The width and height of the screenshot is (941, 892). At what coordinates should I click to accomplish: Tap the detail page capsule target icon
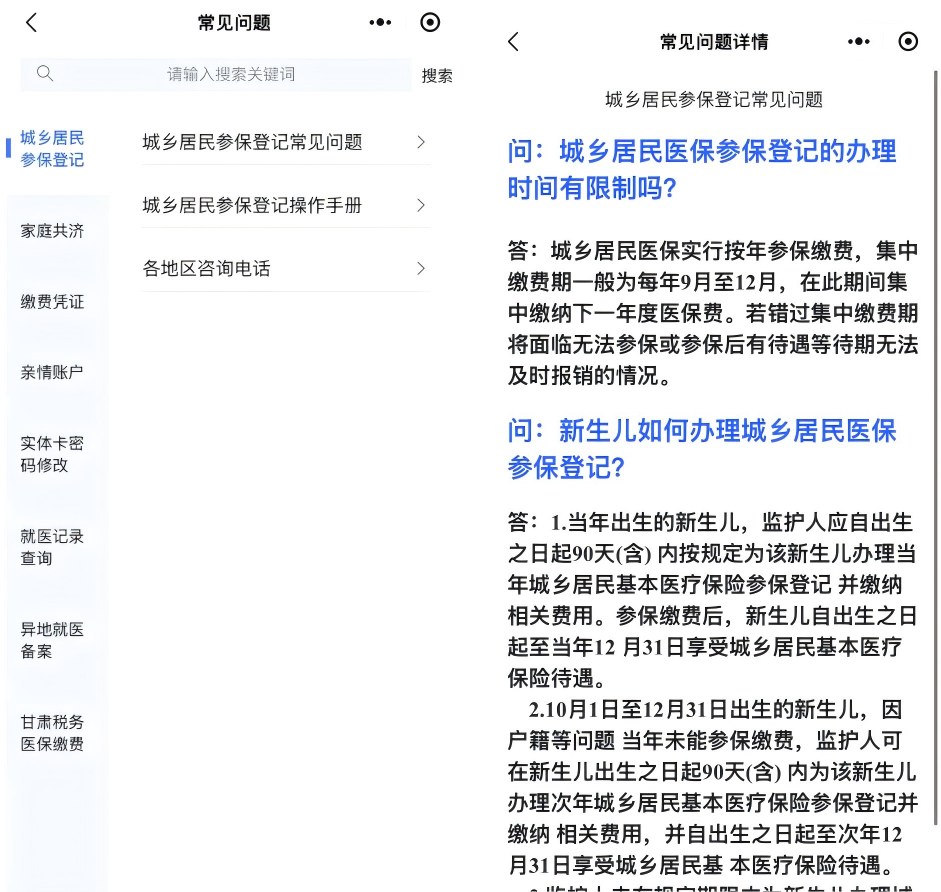(908, 42)
